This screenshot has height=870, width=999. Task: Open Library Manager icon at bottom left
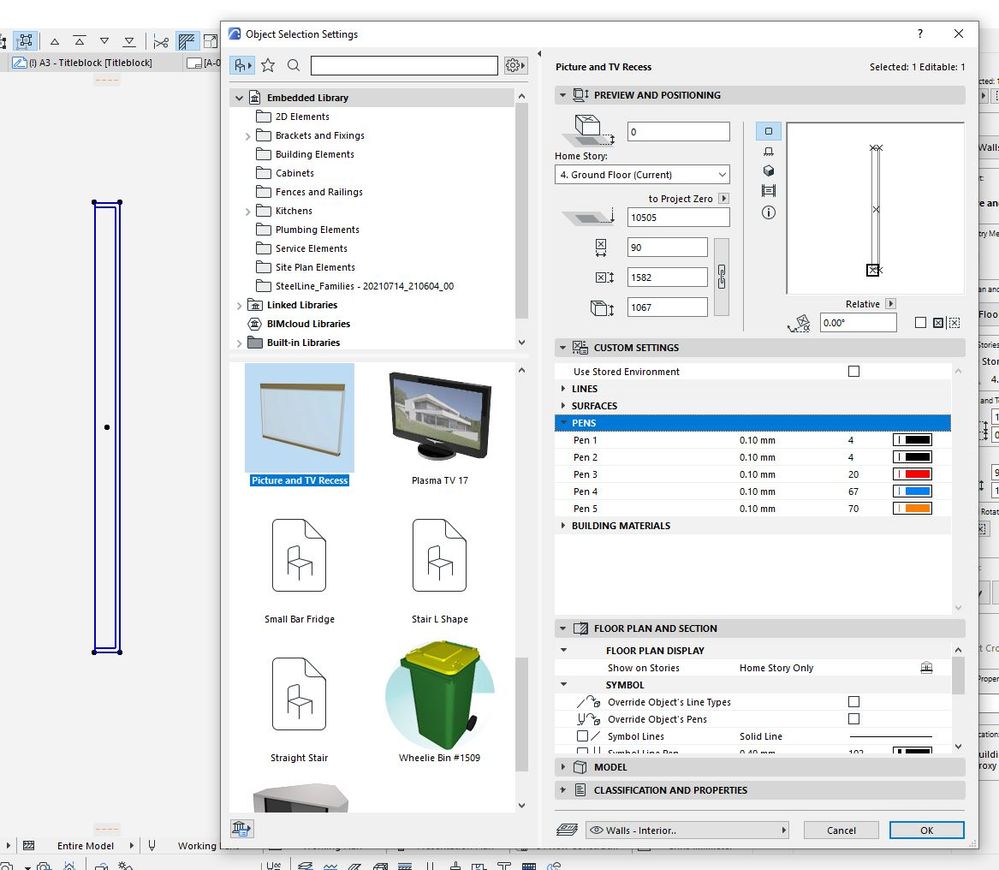point(241,828)
